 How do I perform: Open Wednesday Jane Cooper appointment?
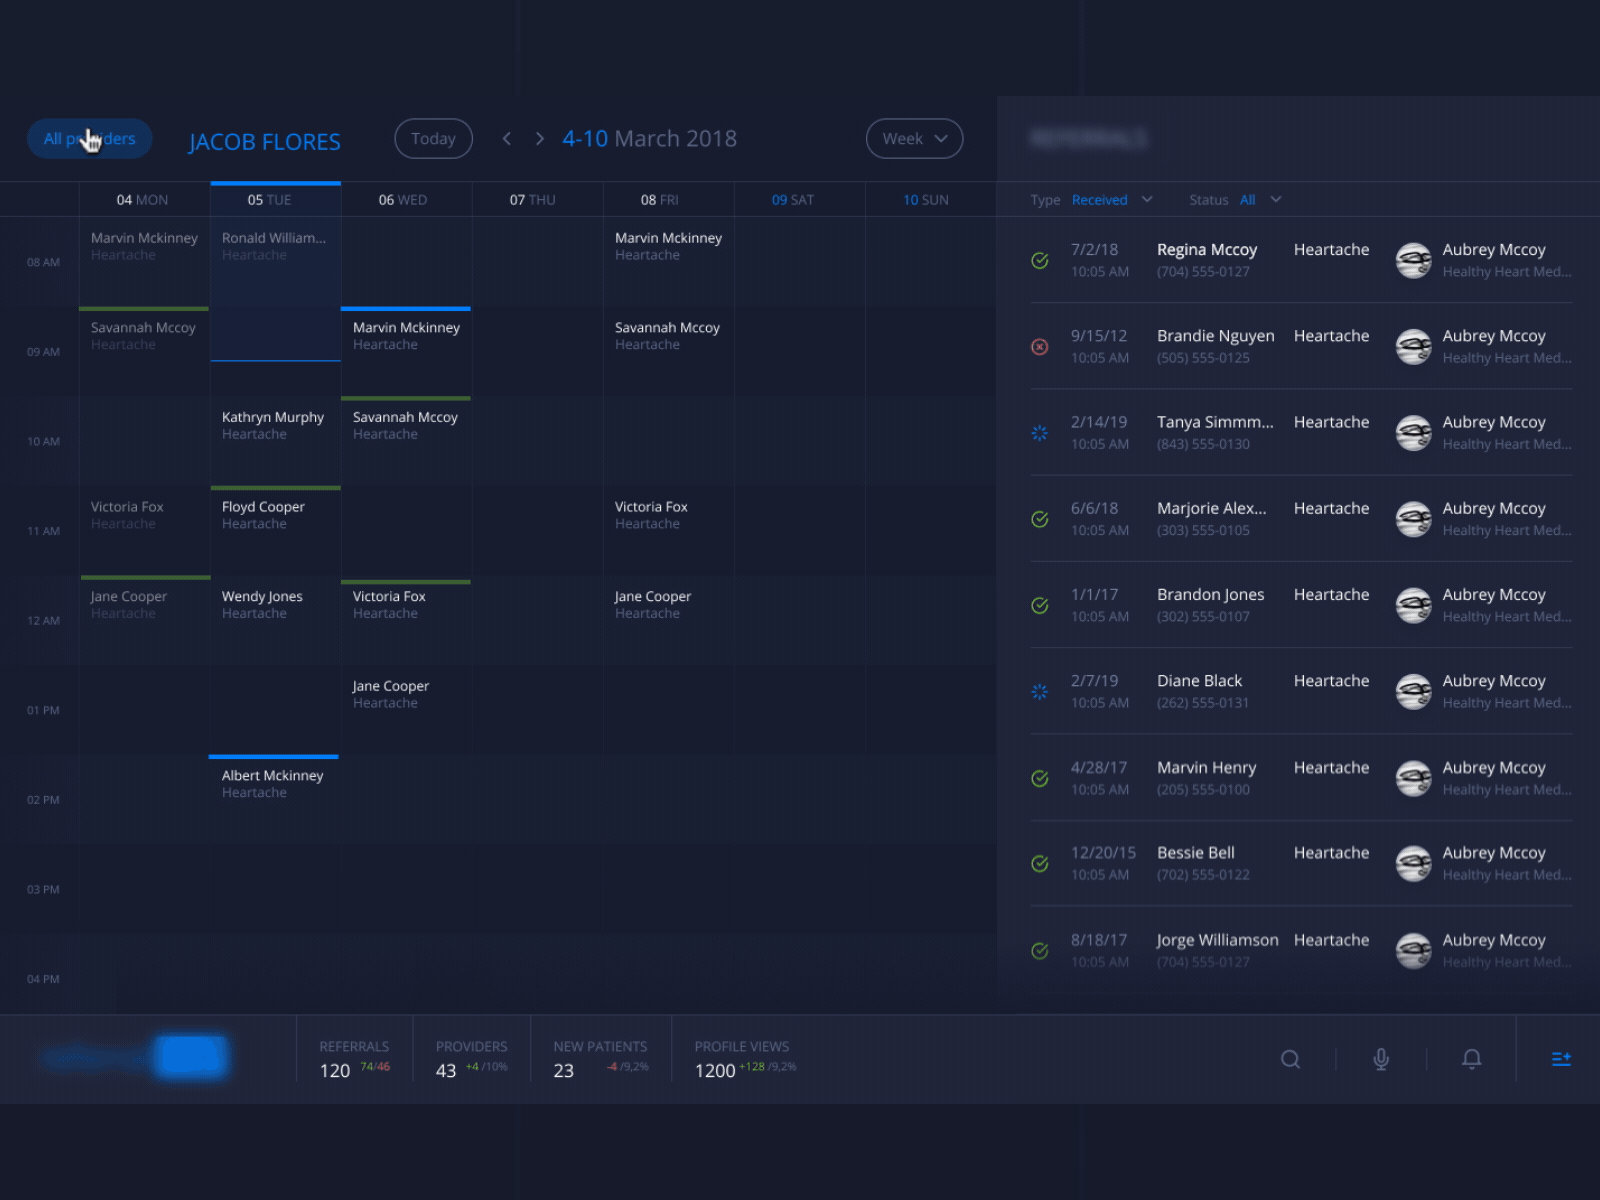click(x=406, y=710)
